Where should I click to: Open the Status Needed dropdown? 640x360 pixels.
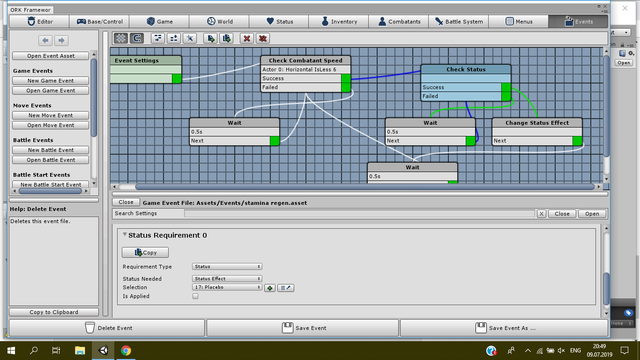(x=227, y=279)
